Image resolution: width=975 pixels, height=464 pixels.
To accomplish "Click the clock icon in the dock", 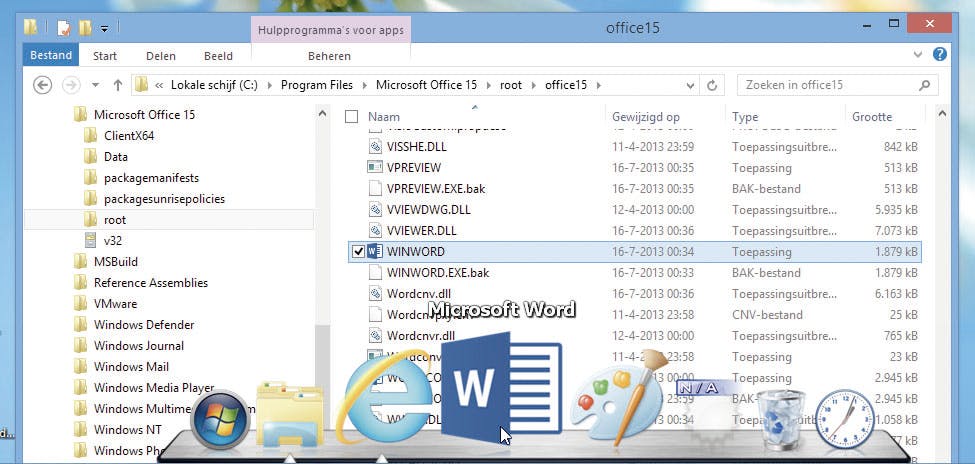I will coord(844,418).
